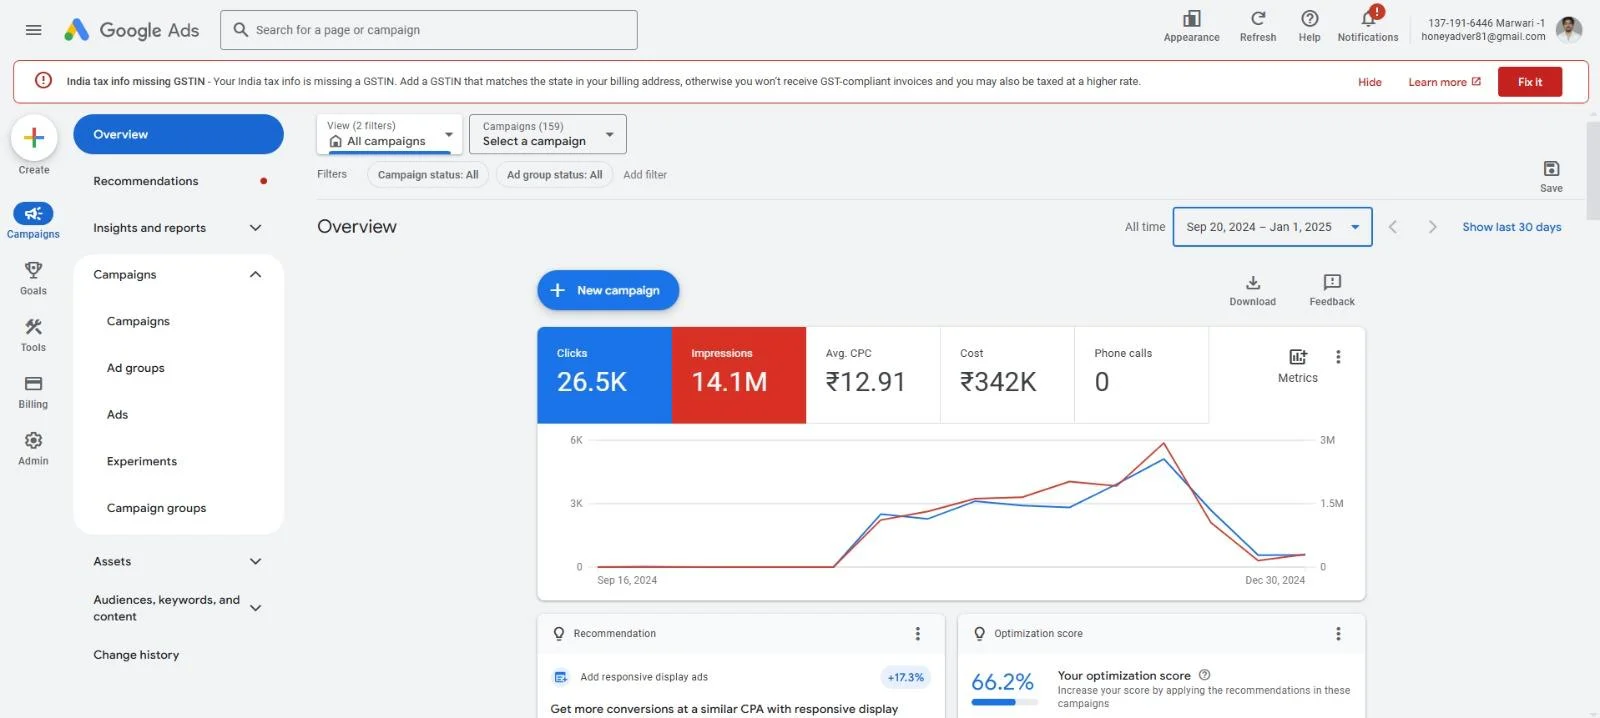The image size is (1600, 718).
Task: Open the Metrics selector icon
Action: (1297, 357)
